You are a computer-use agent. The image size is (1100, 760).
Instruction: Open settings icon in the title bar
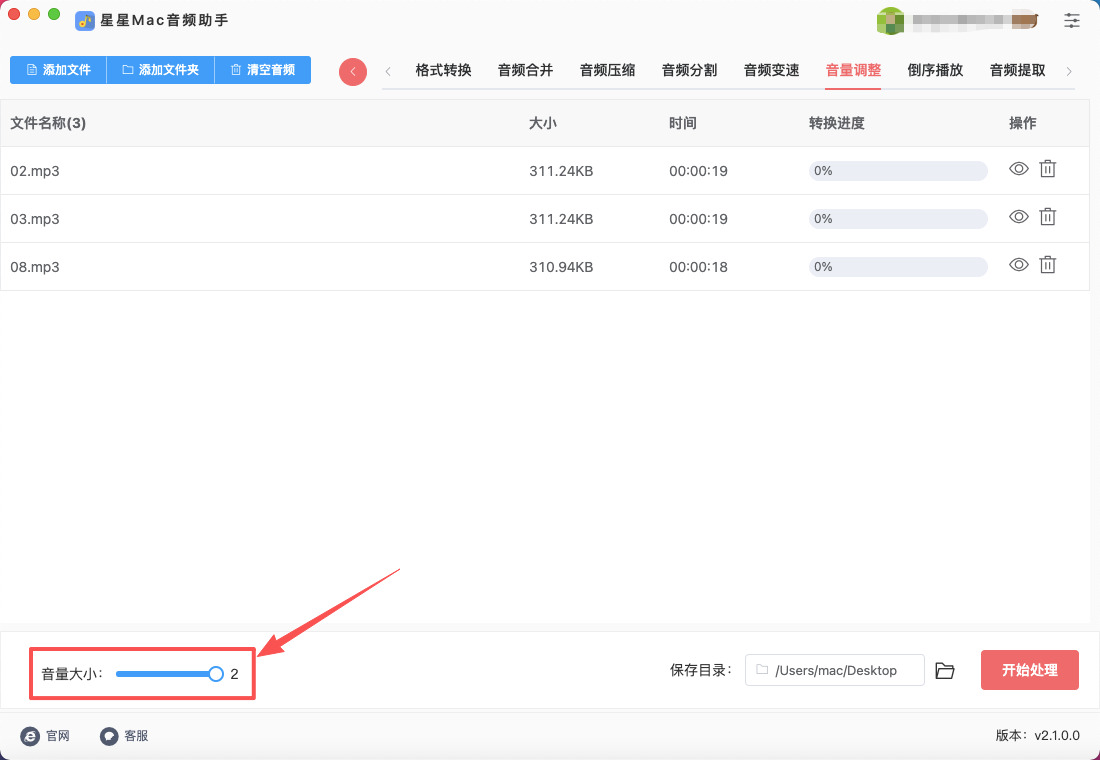(1072, 20)
